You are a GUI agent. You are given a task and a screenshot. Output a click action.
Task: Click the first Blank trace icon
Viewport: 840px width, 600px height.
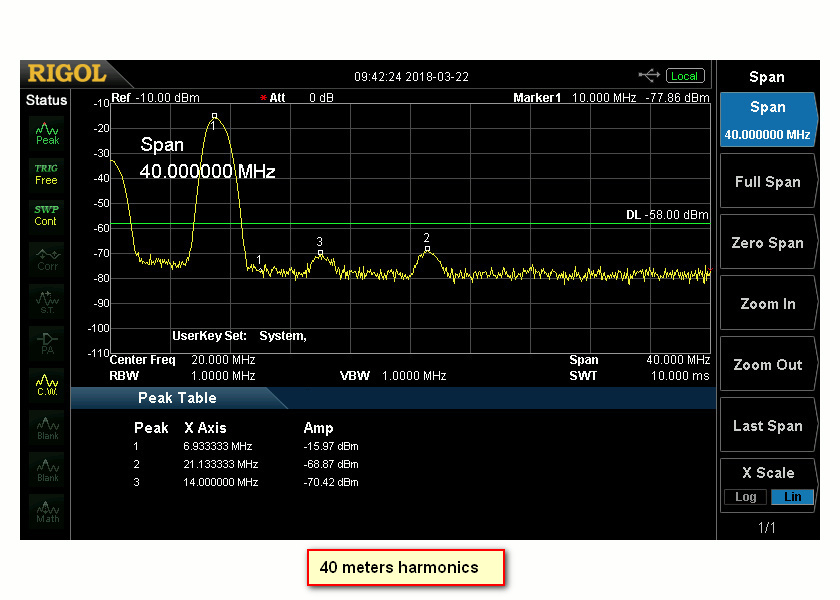pos(47,428)
